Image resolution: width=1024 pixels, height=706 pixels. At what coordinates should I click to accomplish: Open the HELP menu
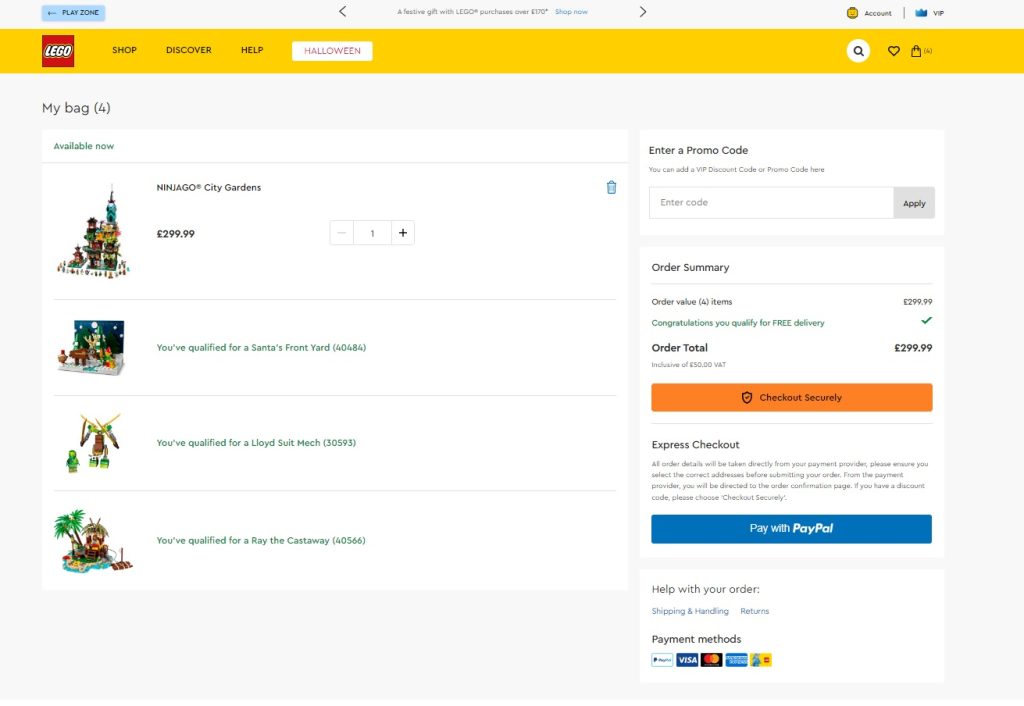[x=252, y=50]
